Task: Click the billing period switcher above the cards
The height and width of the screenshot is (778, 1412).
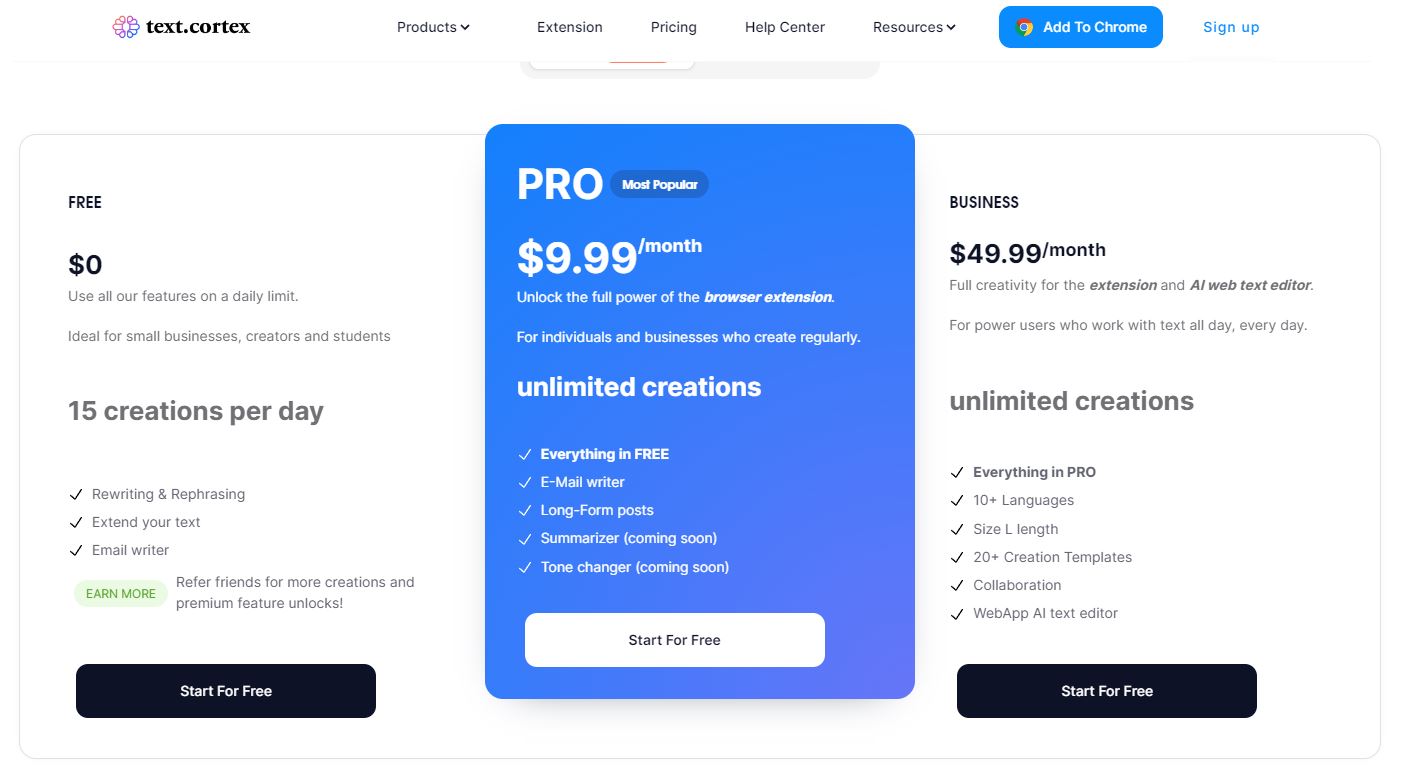Action: click(637, 60)
